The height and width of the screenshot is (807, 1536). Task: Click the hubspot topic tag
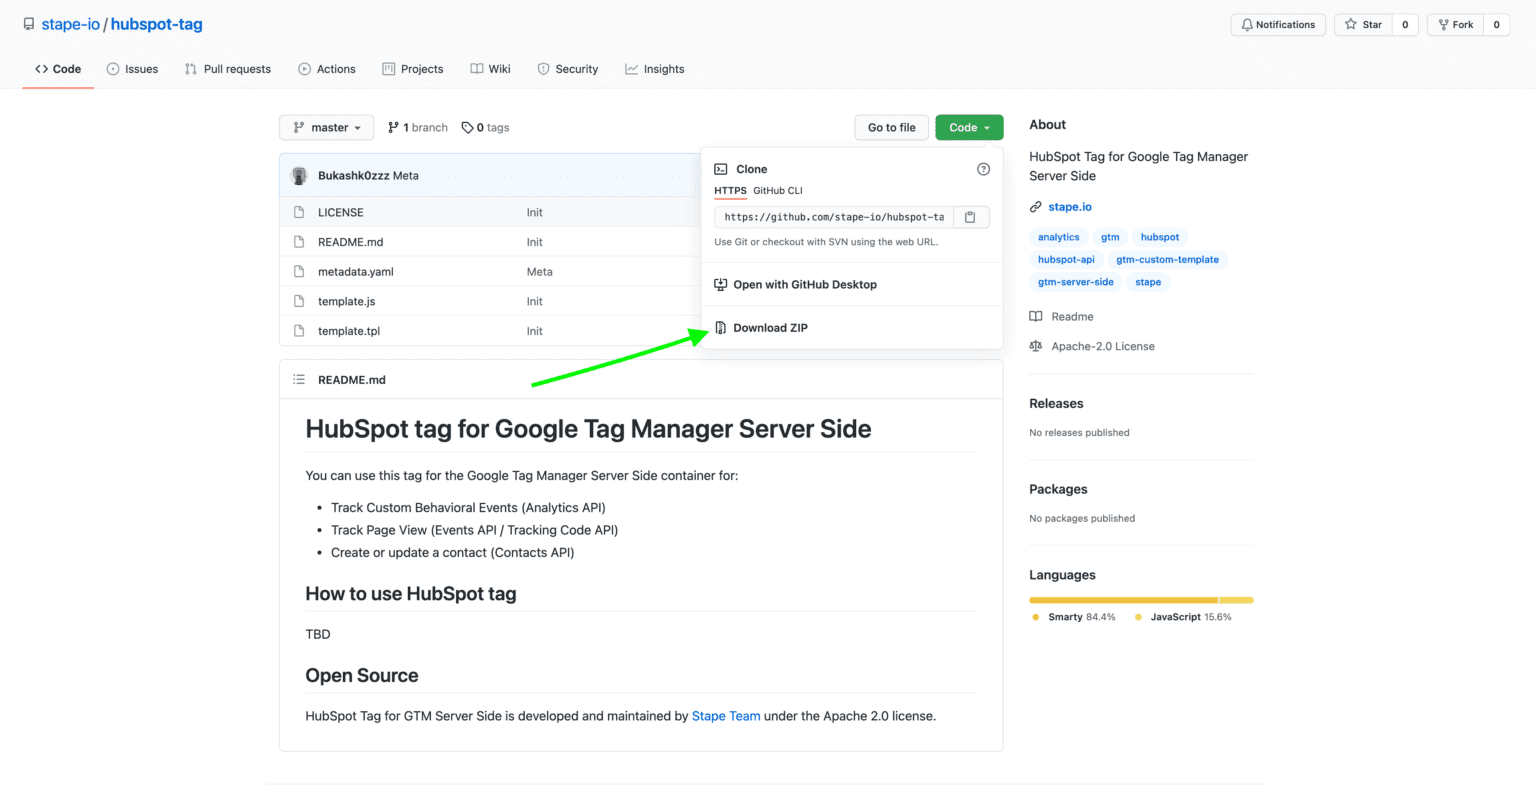click(1160, 237)
